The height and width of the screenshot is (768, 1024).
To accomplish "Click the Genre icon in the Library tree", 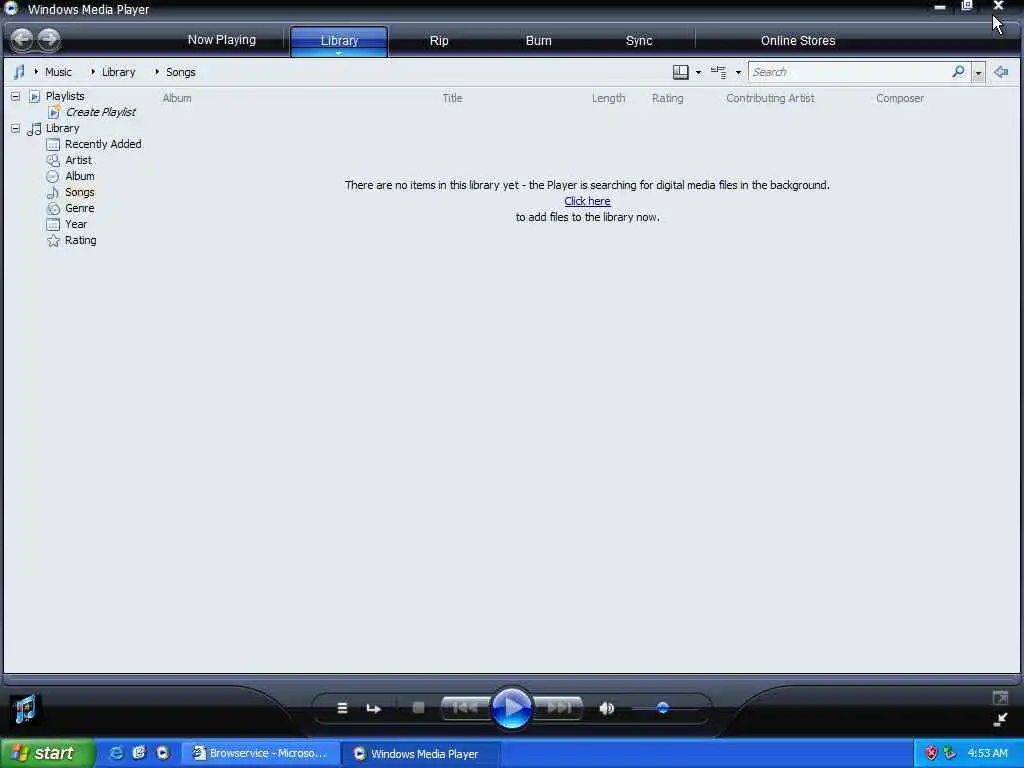I will coord(53,208).
